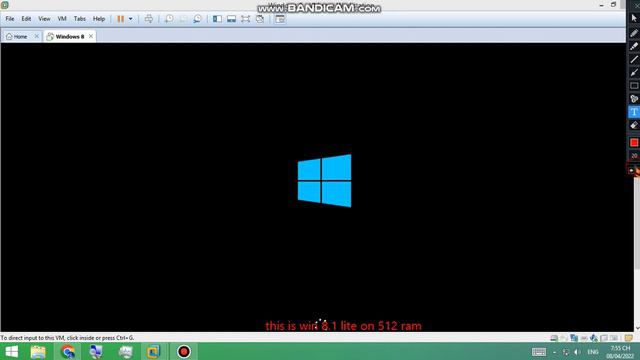Open Chrome from the taskbar
Screen dimensions: 640x360
coord(68,351)
